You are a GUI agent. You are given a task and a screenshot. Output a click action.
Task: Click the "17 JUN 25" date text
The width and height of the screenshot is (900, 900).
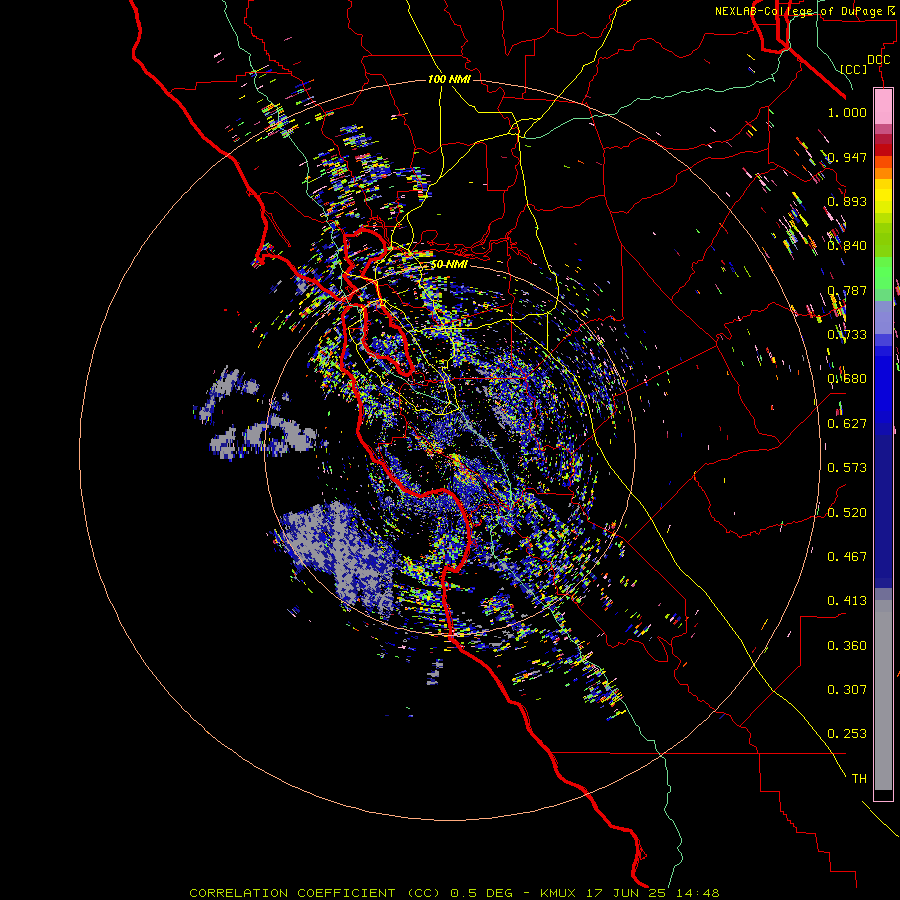pos(626,893)
